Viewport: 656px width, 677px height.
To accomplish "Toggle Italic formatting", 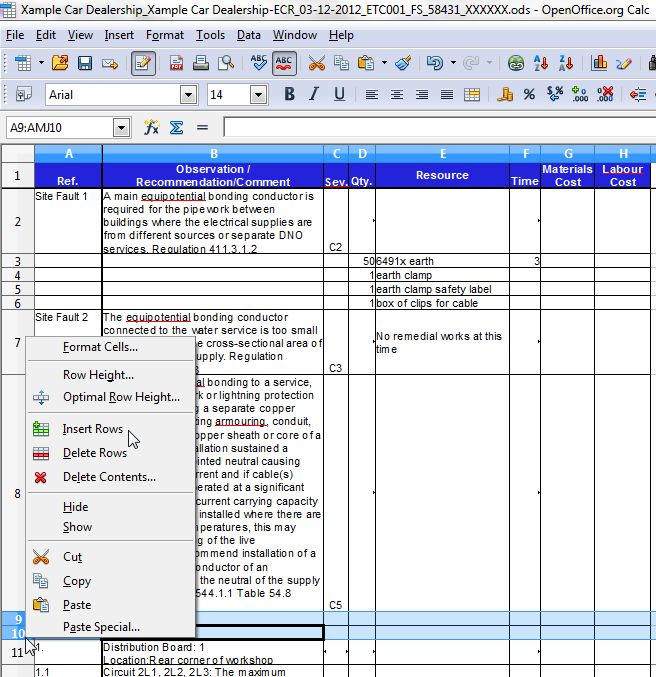I will tap(314, 94).
